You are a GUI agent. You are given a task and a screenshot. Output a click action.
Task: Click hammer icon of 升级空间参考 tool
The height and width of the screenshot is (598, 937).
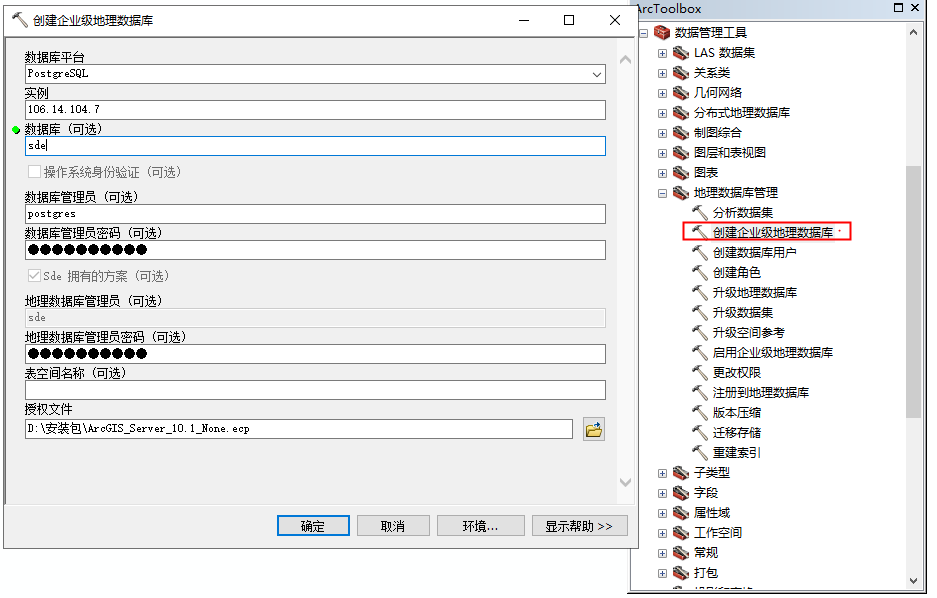[700, 333]
